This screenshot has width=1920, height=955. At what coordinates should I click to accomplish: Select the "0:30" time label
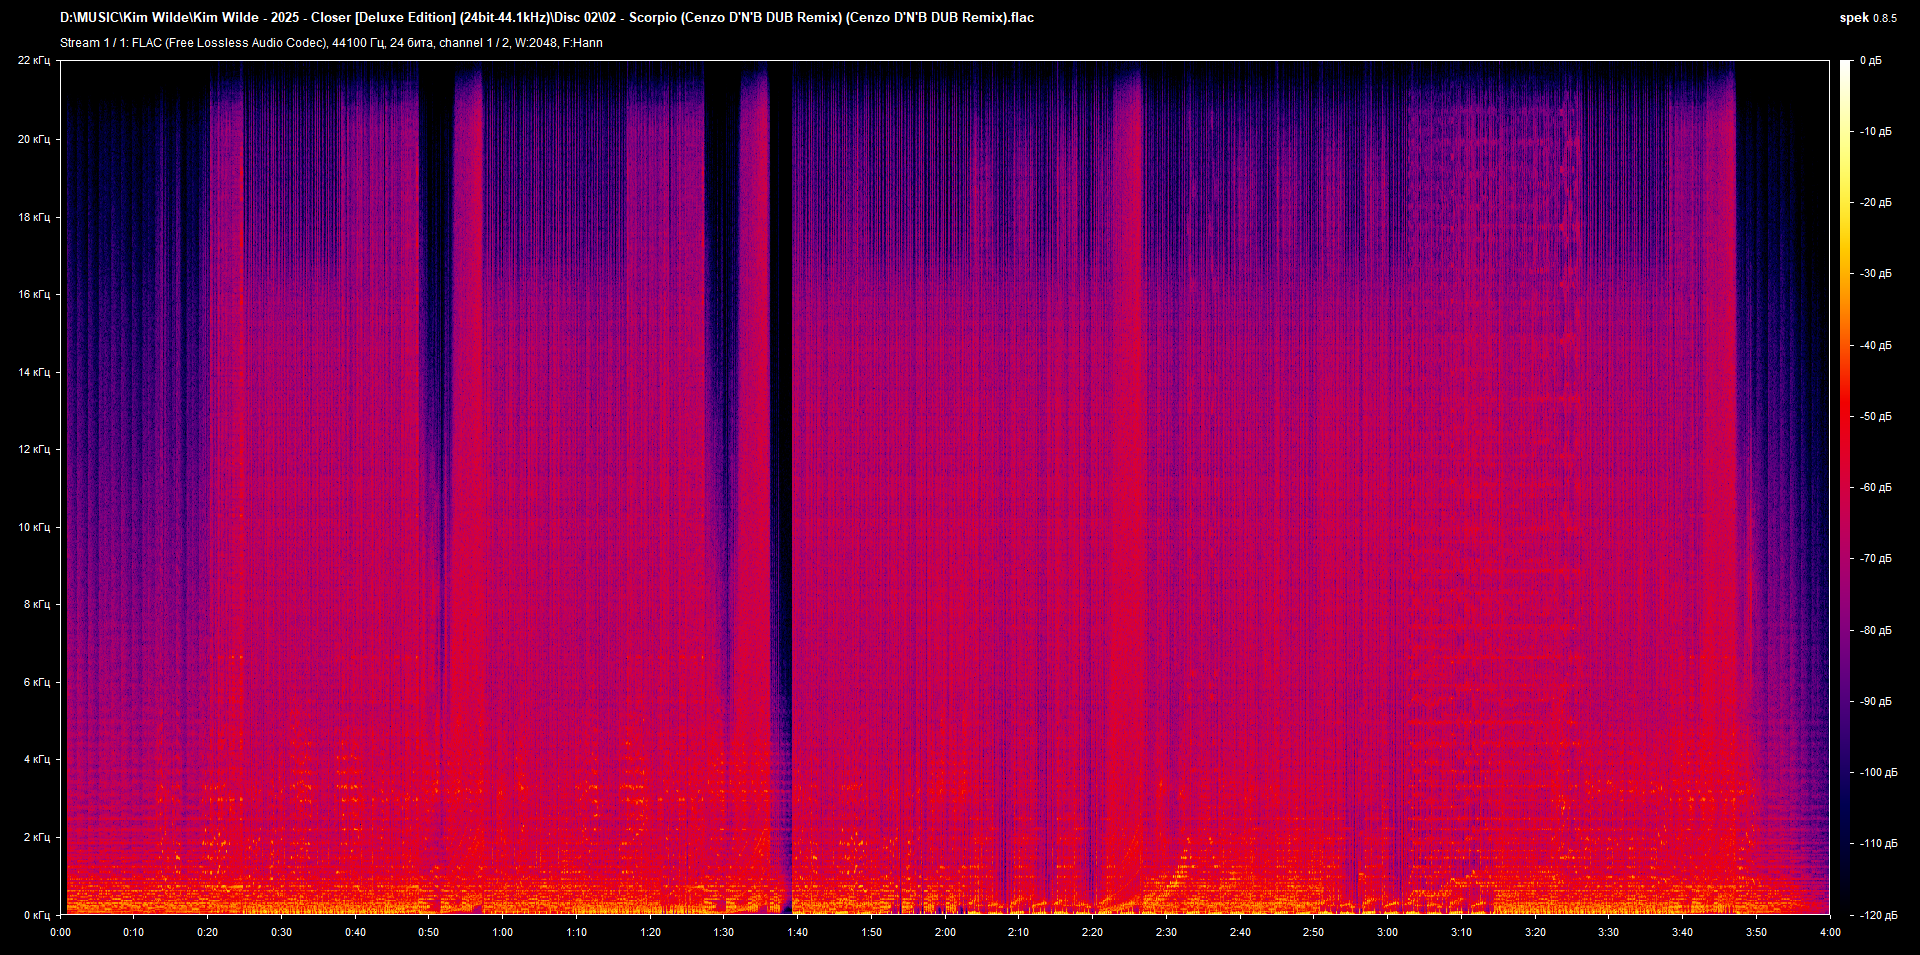(x=282, y=932)
